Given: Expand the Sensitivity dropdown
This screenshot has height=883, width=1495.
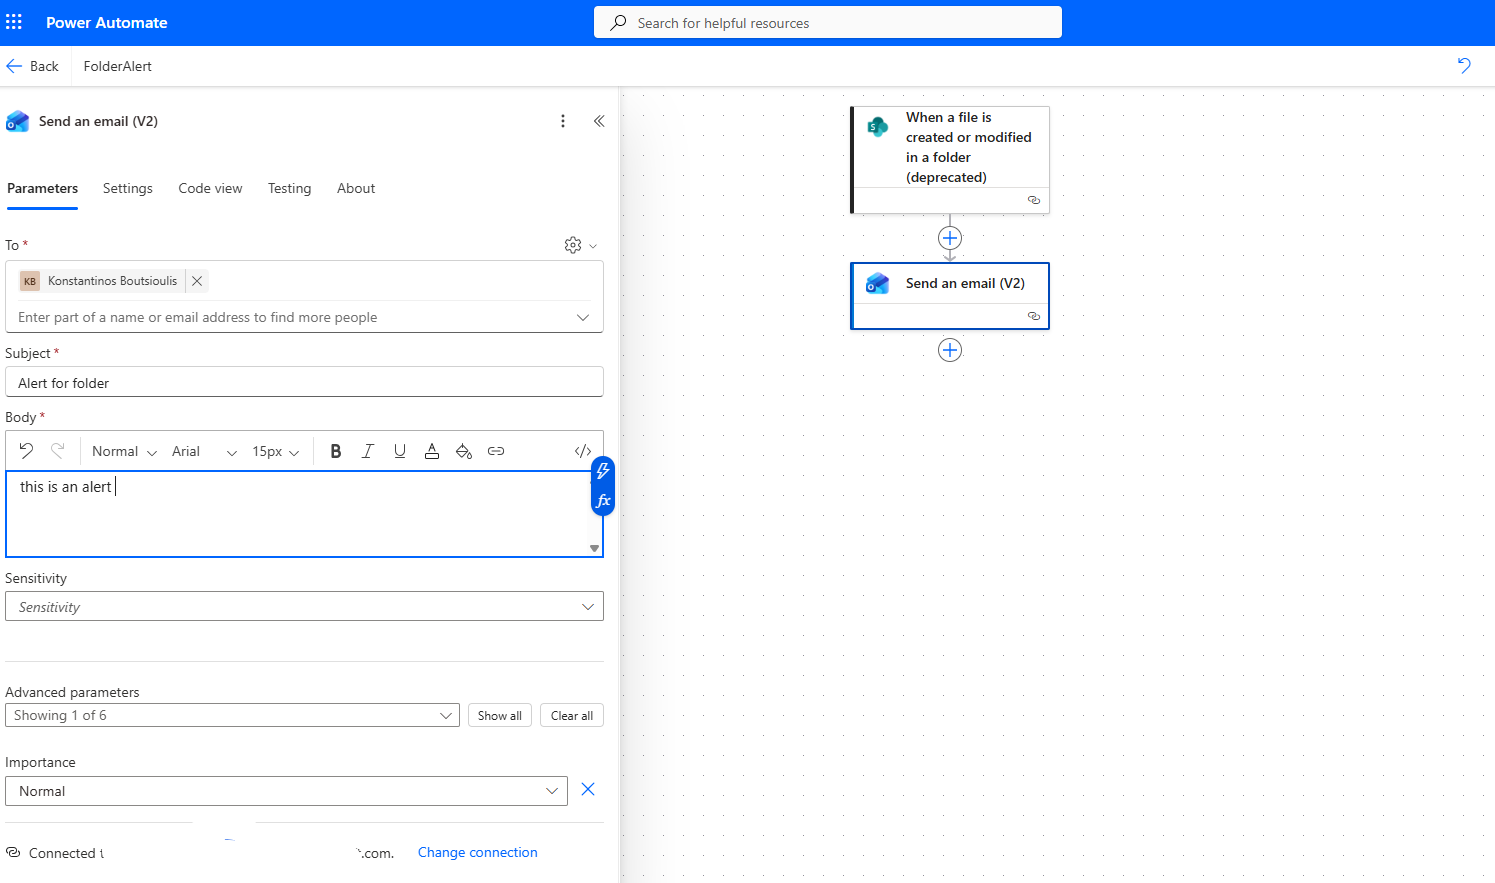Looking at the screenshot, I should point(304,607).
